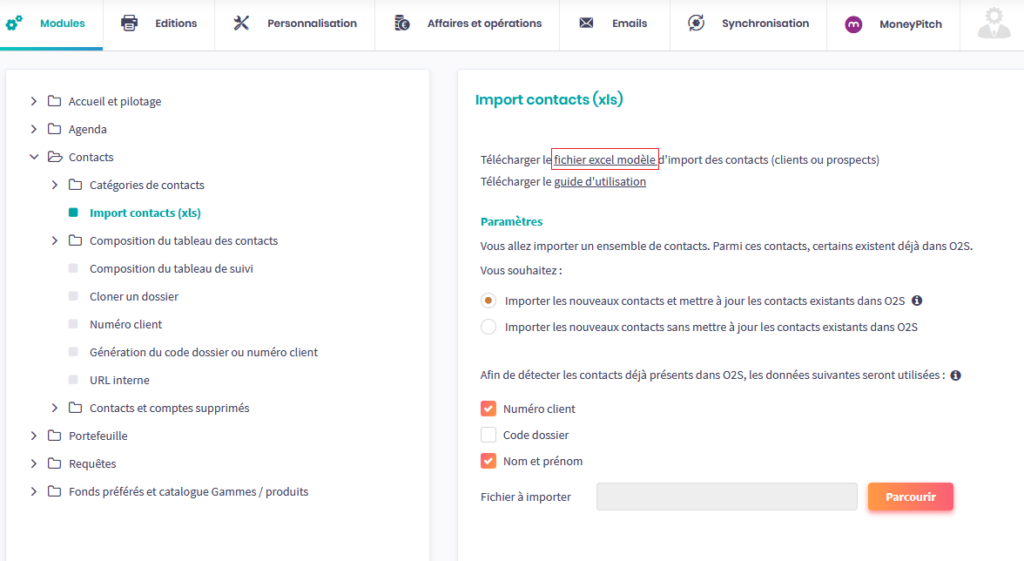This screenshot has height=561, width=1024.
Task: Click info icon next to first import option
Action: tap(917, 300)
